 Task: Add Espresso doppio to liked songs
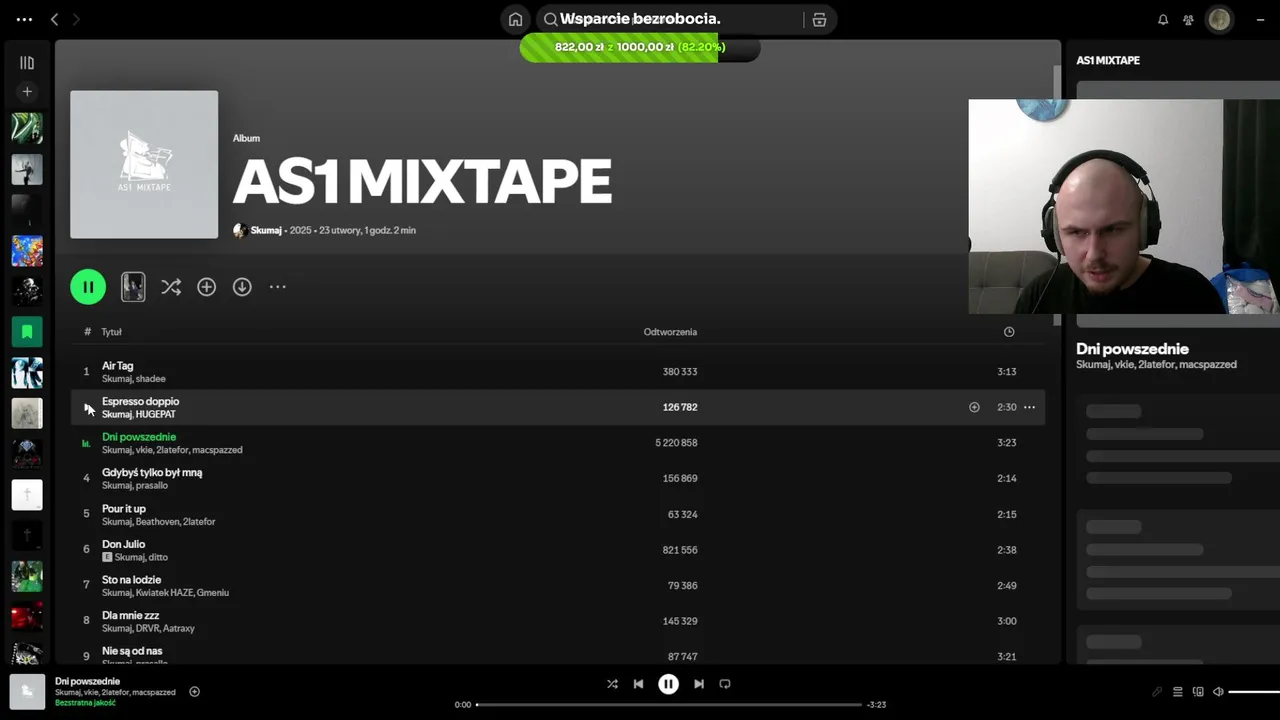pos(974,407)
